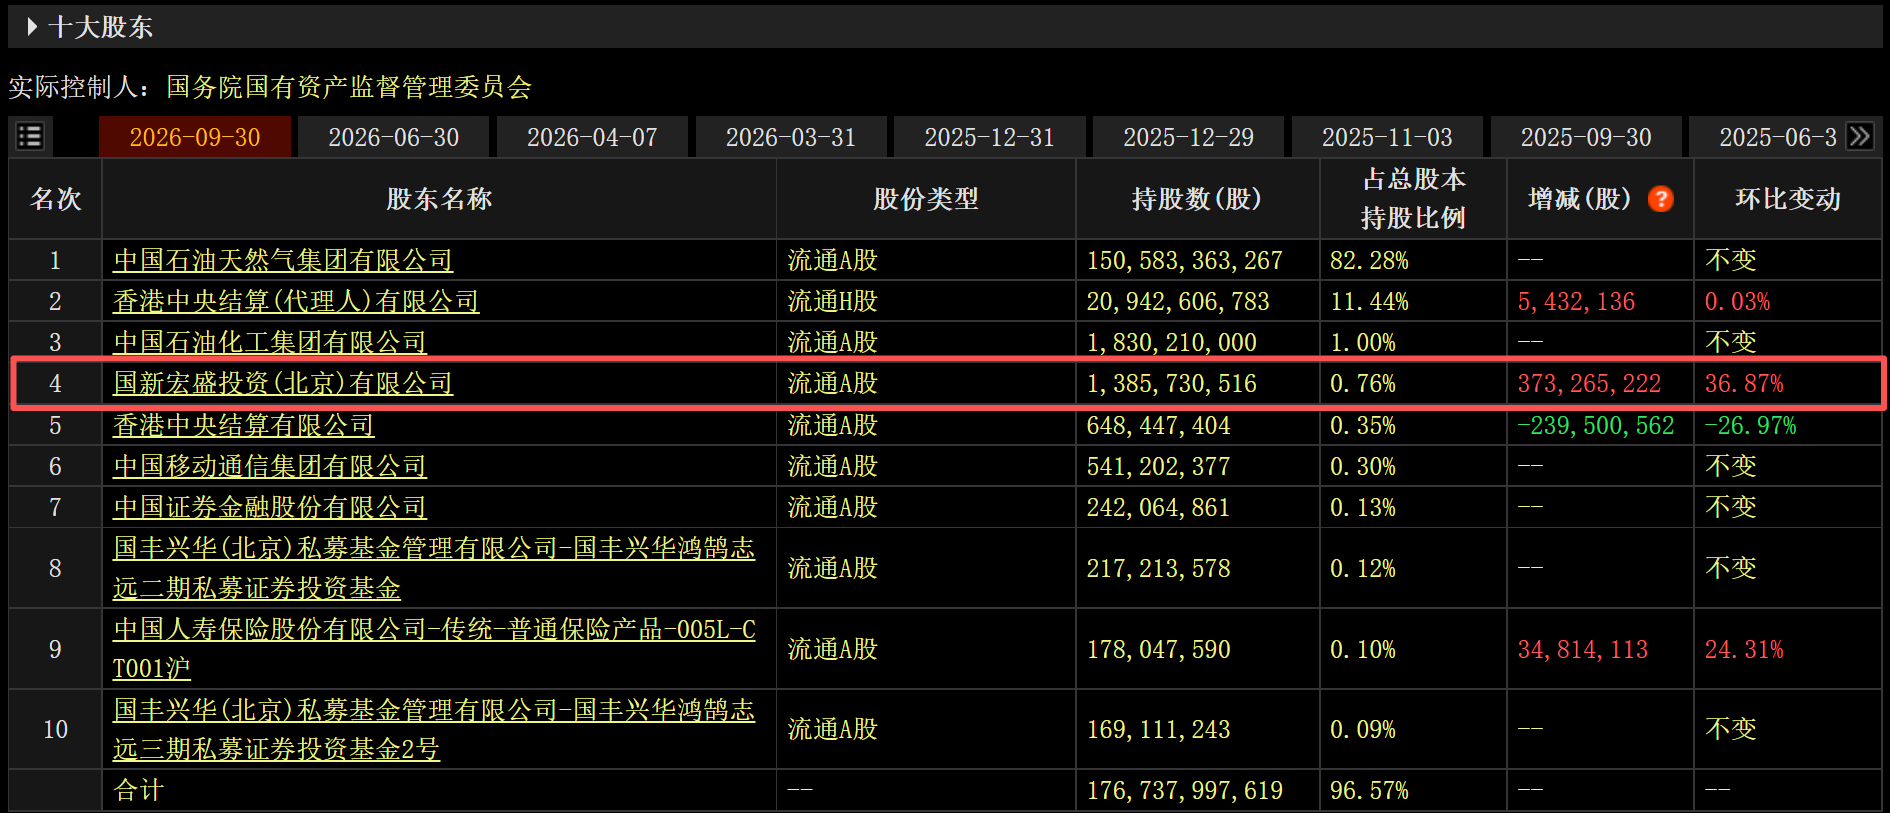Open 国新宏盛投资(北京)有限公司 link
Viewport: 1890px width, 813px height.
pos(283,383)
